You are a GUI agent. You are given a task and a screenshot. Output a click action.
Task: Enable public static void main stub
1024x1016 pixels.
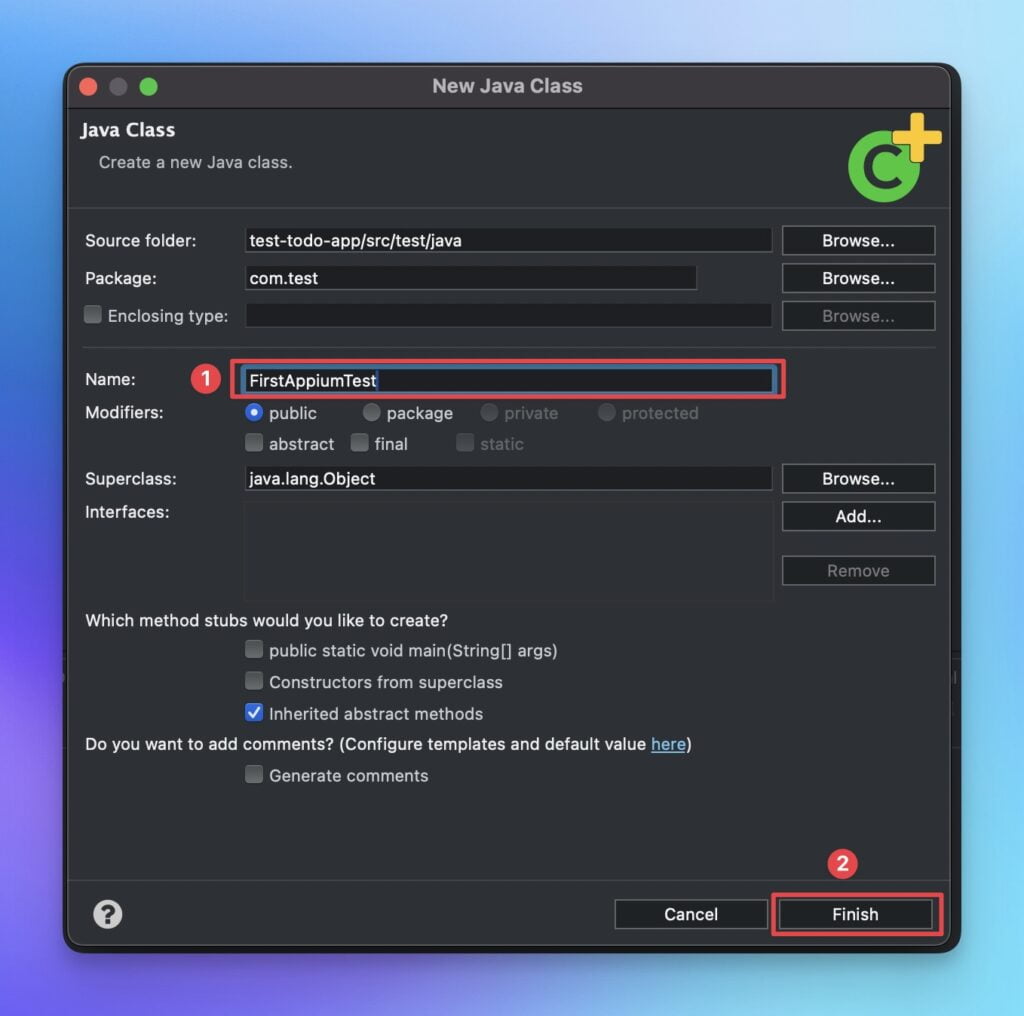click(x=254, y=650)
